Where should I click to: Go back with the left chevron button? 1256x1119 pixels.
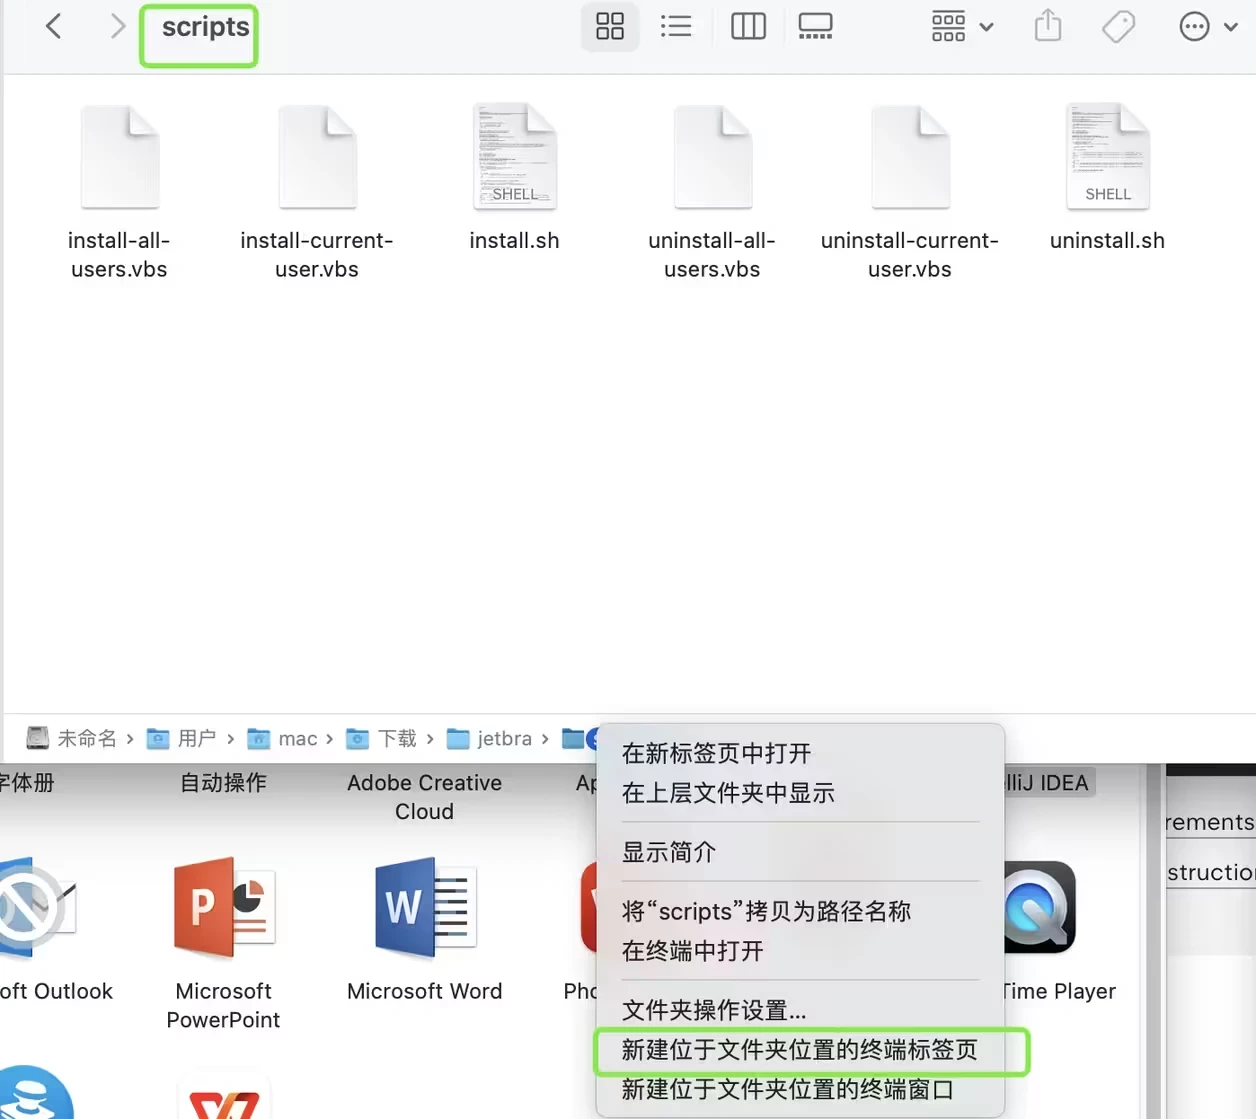(54, 27)
